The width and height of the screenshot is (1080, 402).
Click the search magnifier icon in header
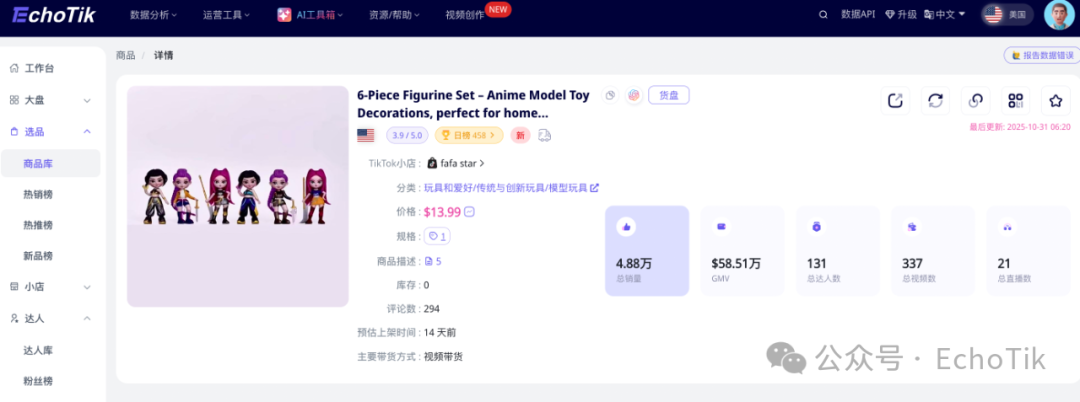[823, 15]
